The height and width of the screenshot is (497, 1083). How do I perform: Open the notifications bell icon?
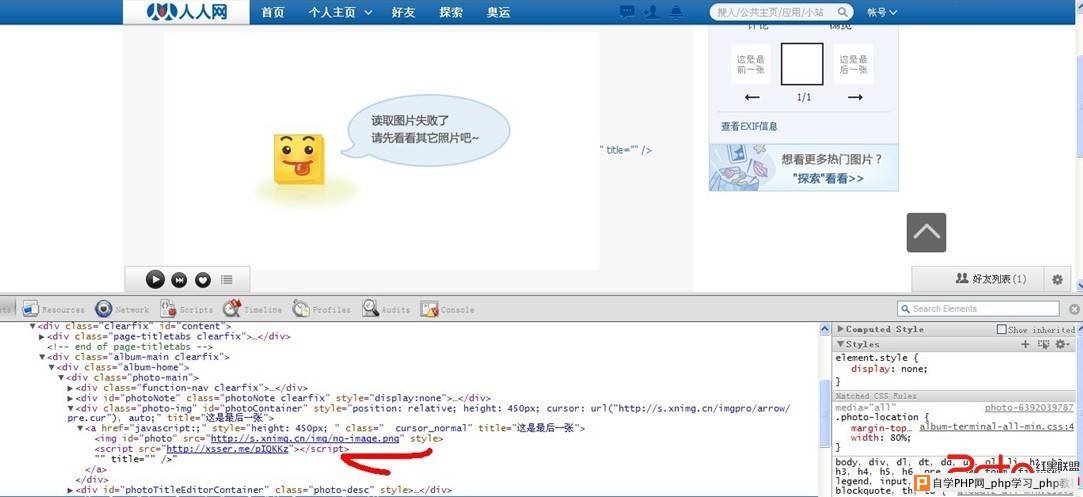pos(675,12)
